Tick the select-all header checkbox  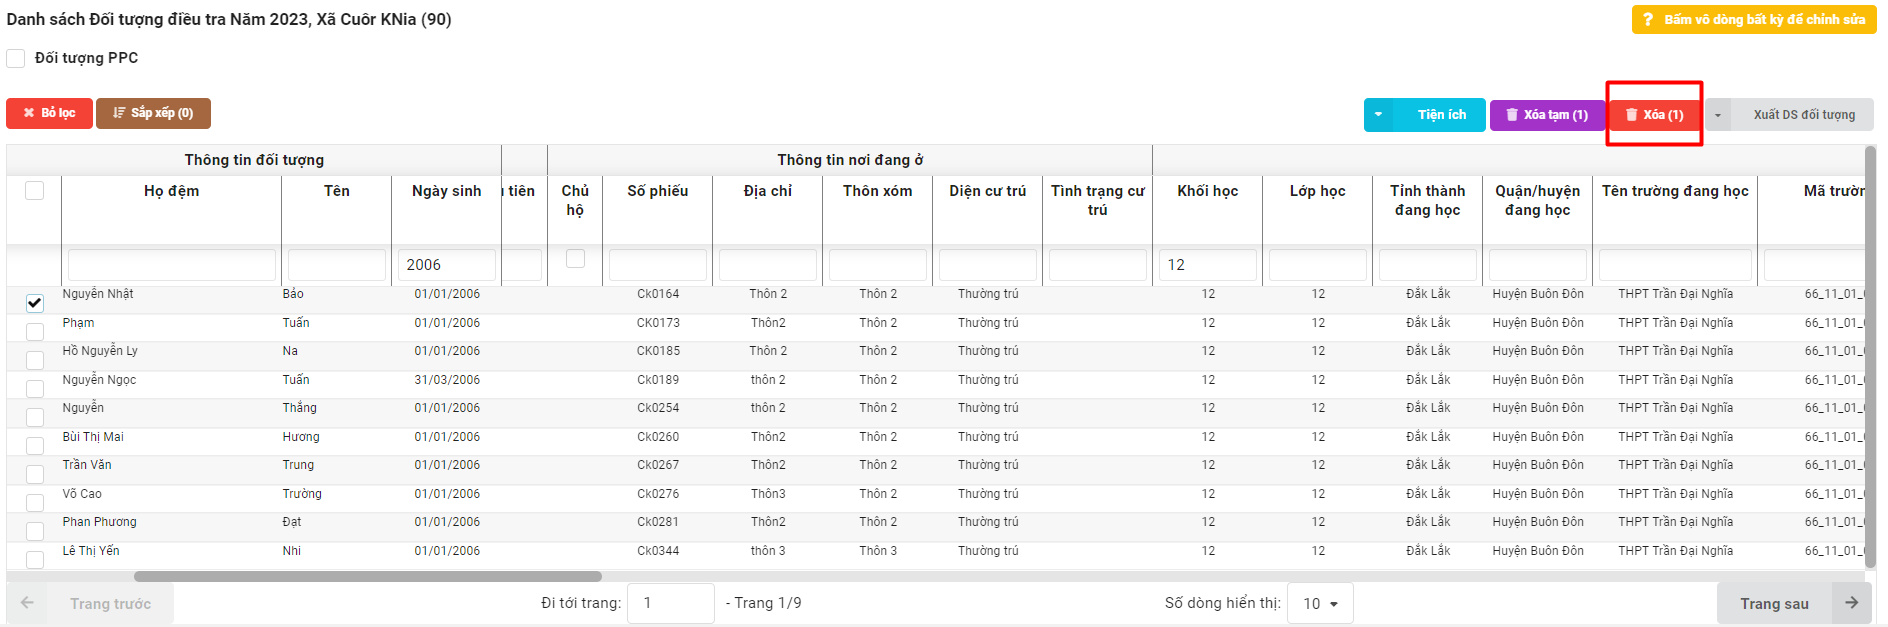coord(35,191)
